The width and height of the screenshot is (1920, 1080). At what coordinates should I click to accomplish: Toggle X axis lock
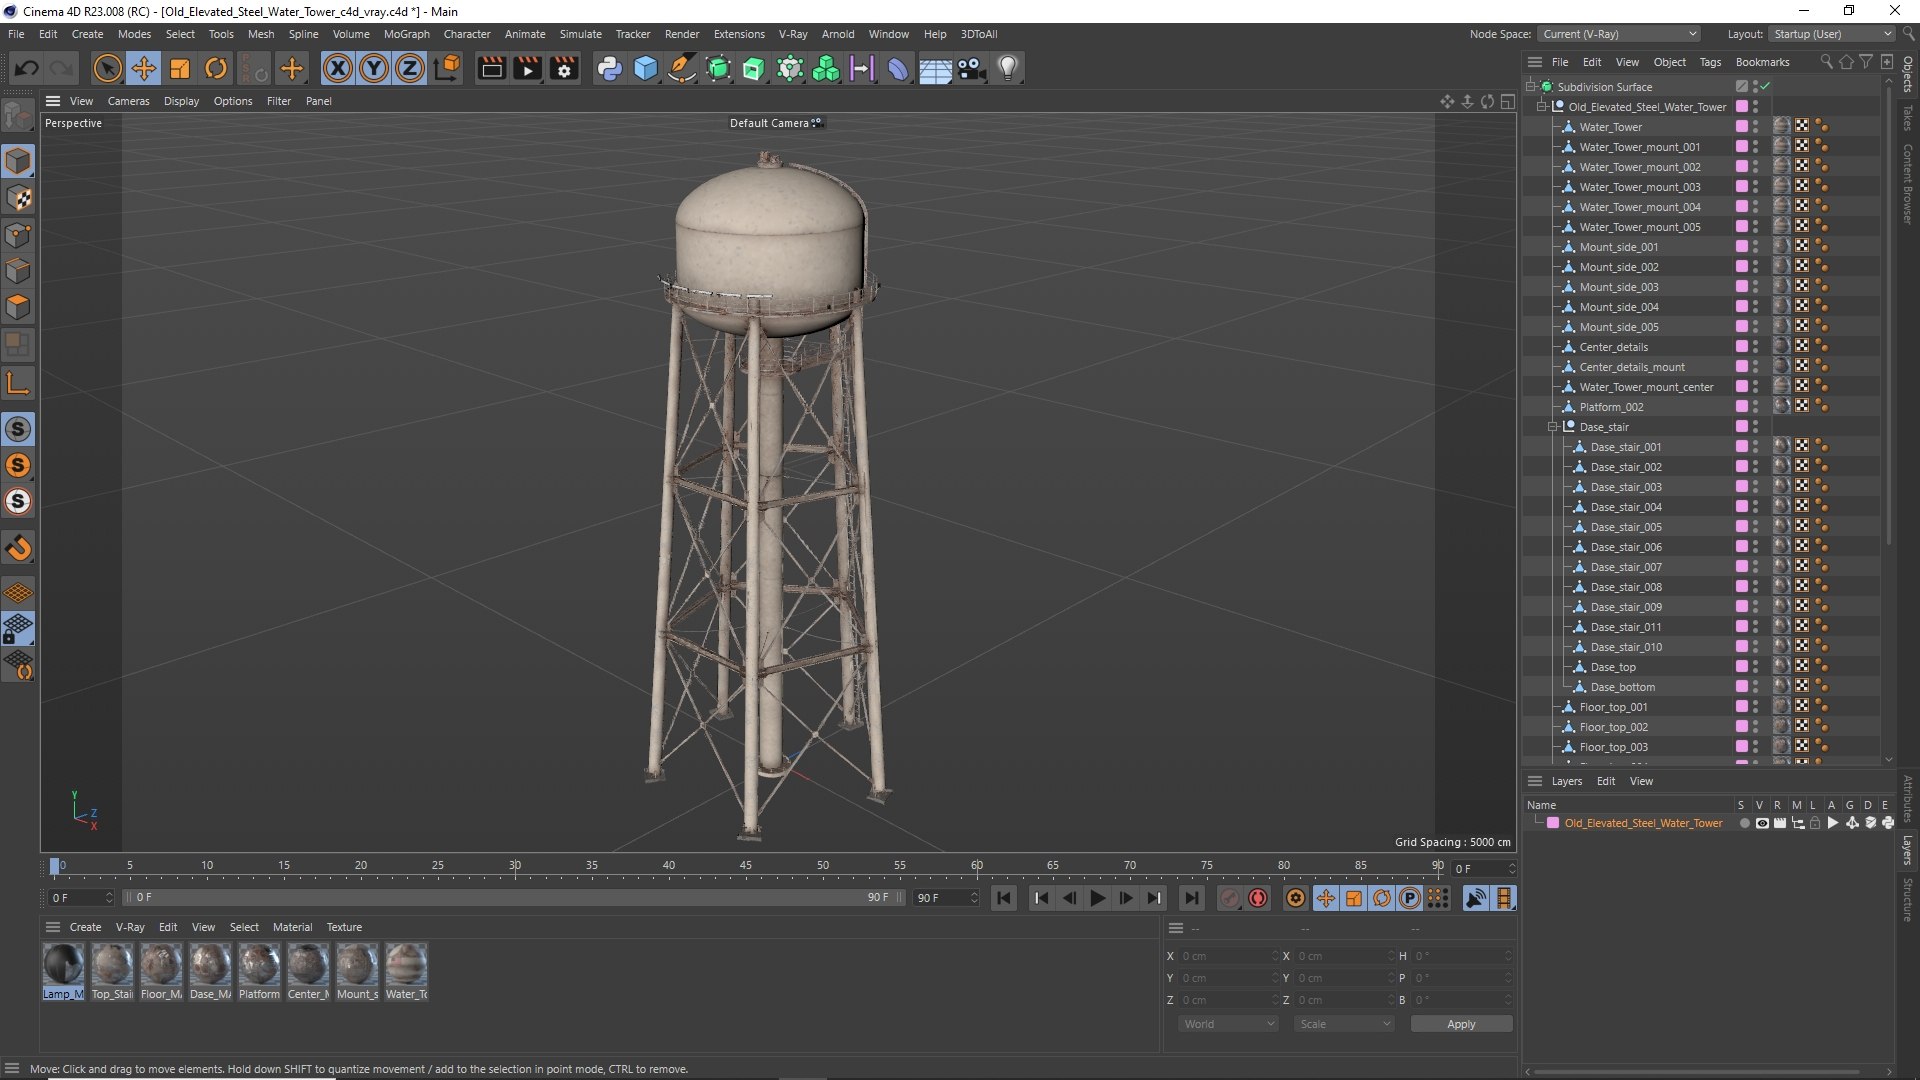coord(338,68)
